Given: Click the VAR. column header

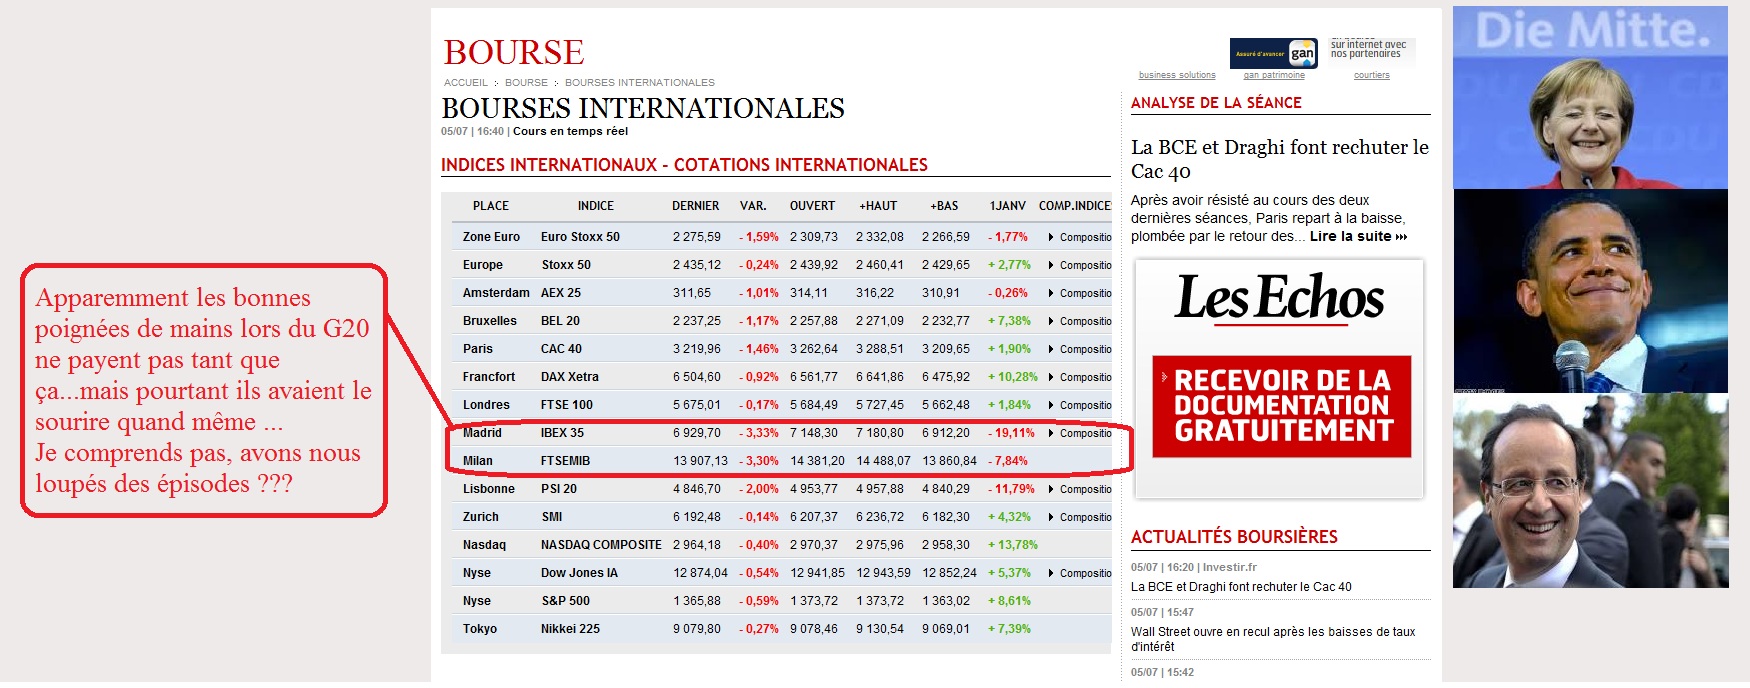Looking at the screenshot, I should (x=753, y=206).
